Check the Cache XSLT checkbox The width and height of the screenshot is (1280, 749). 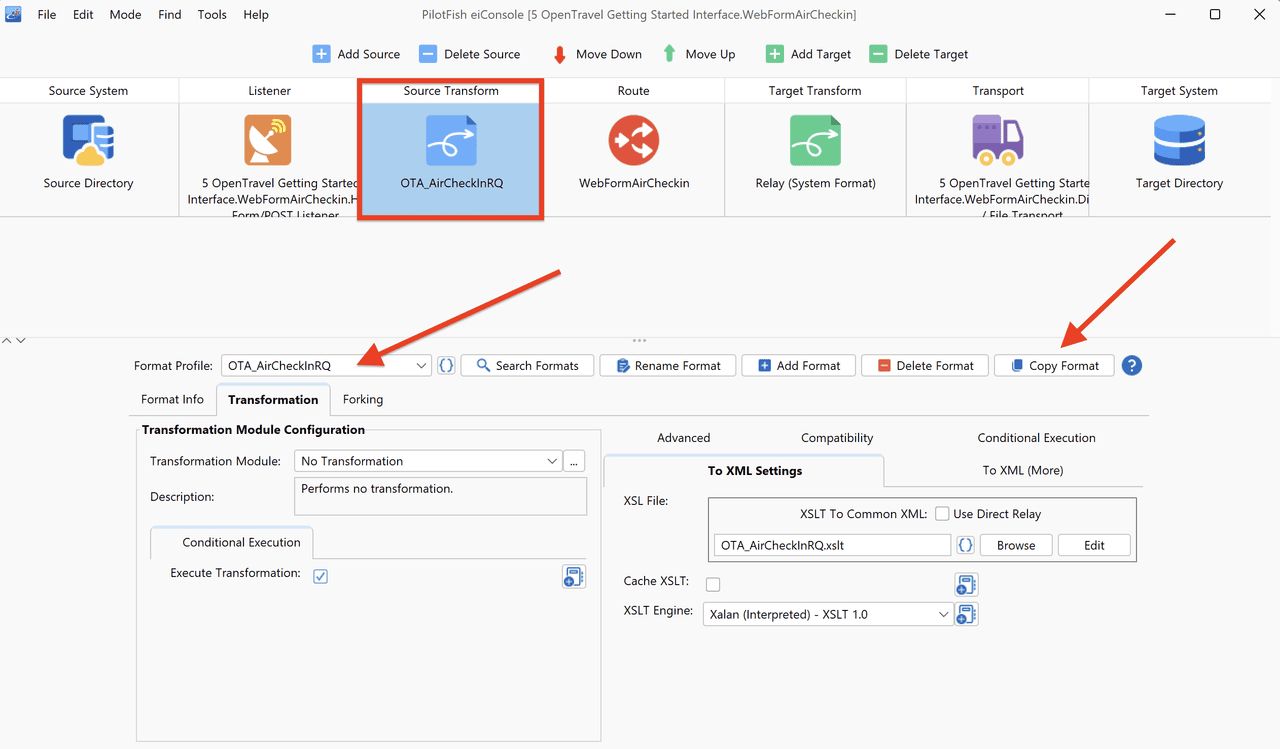pyautogui.click(x=713, y=584)
